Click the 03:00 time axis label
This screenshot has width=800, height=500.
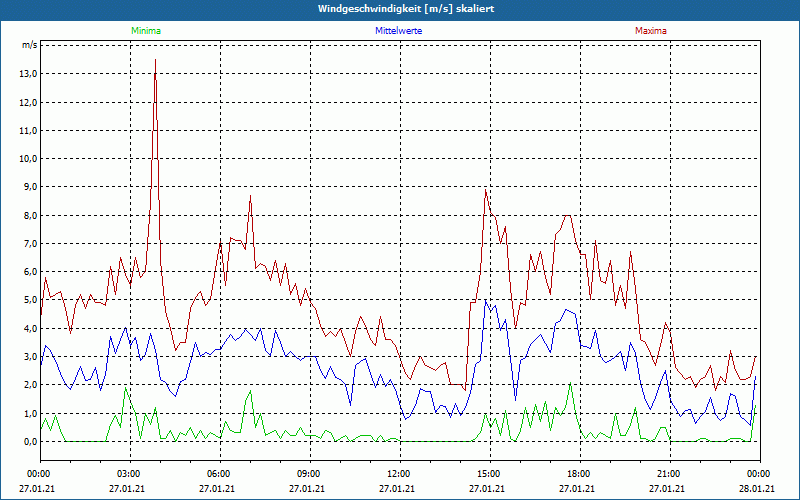[x=129, y=473]
